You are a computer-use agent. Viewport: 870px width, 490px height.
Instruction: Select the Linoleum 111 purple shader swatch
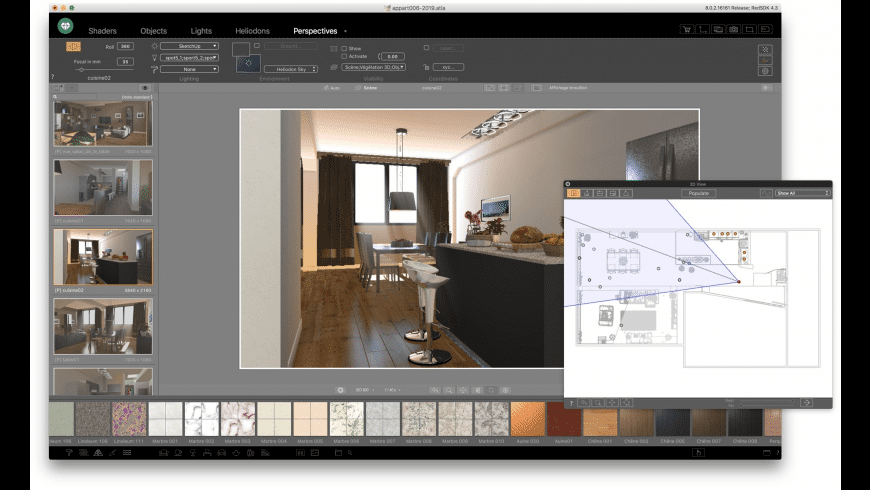tap(129, 419)
